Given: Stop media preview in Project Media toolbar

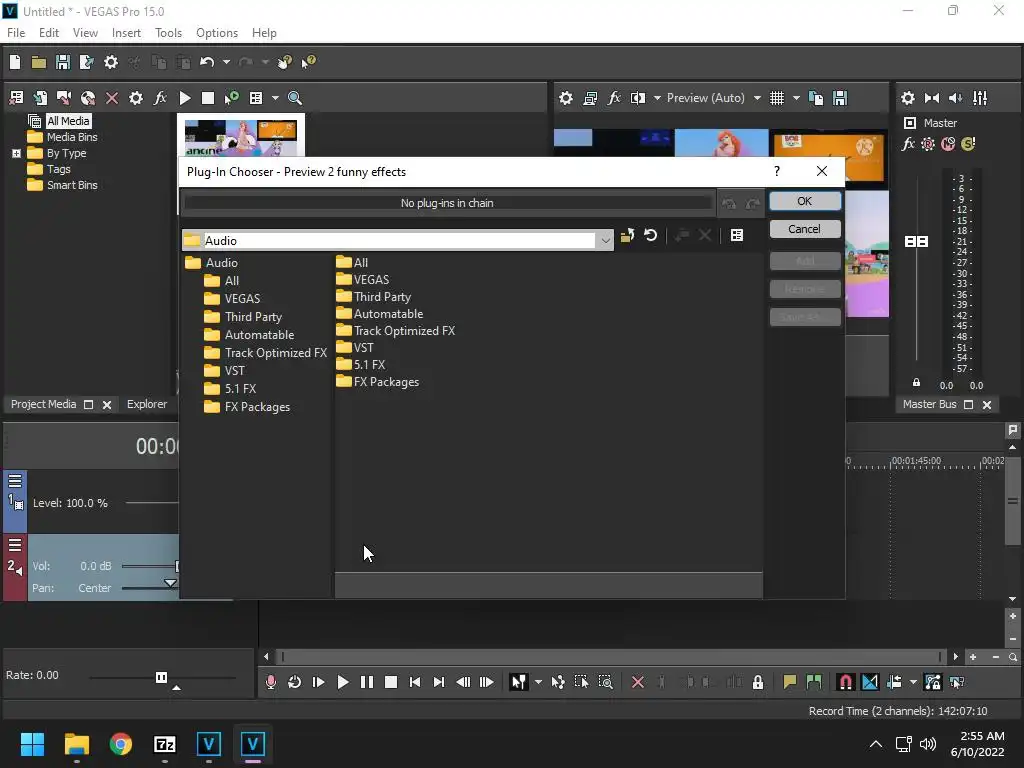Looking at the screenshot, I should (208, 98).
